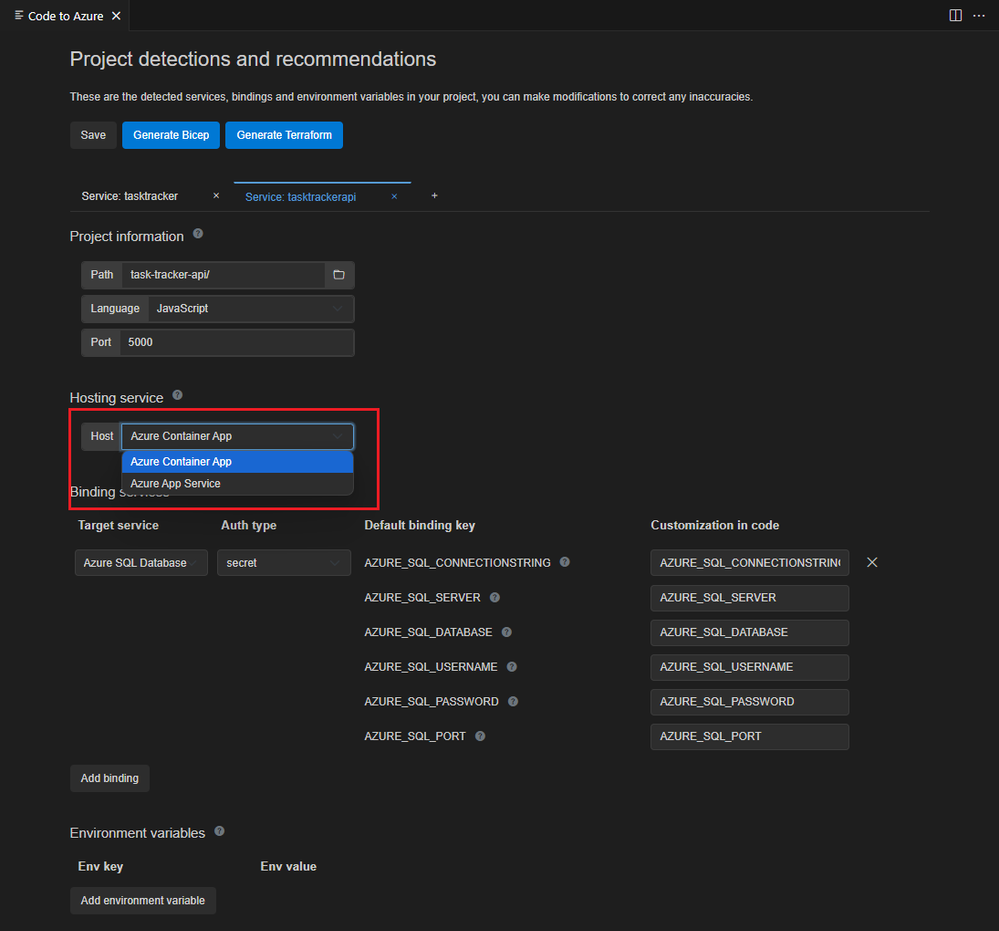
Task: Click Generate Terraform
Action: (x=284, y=135)
